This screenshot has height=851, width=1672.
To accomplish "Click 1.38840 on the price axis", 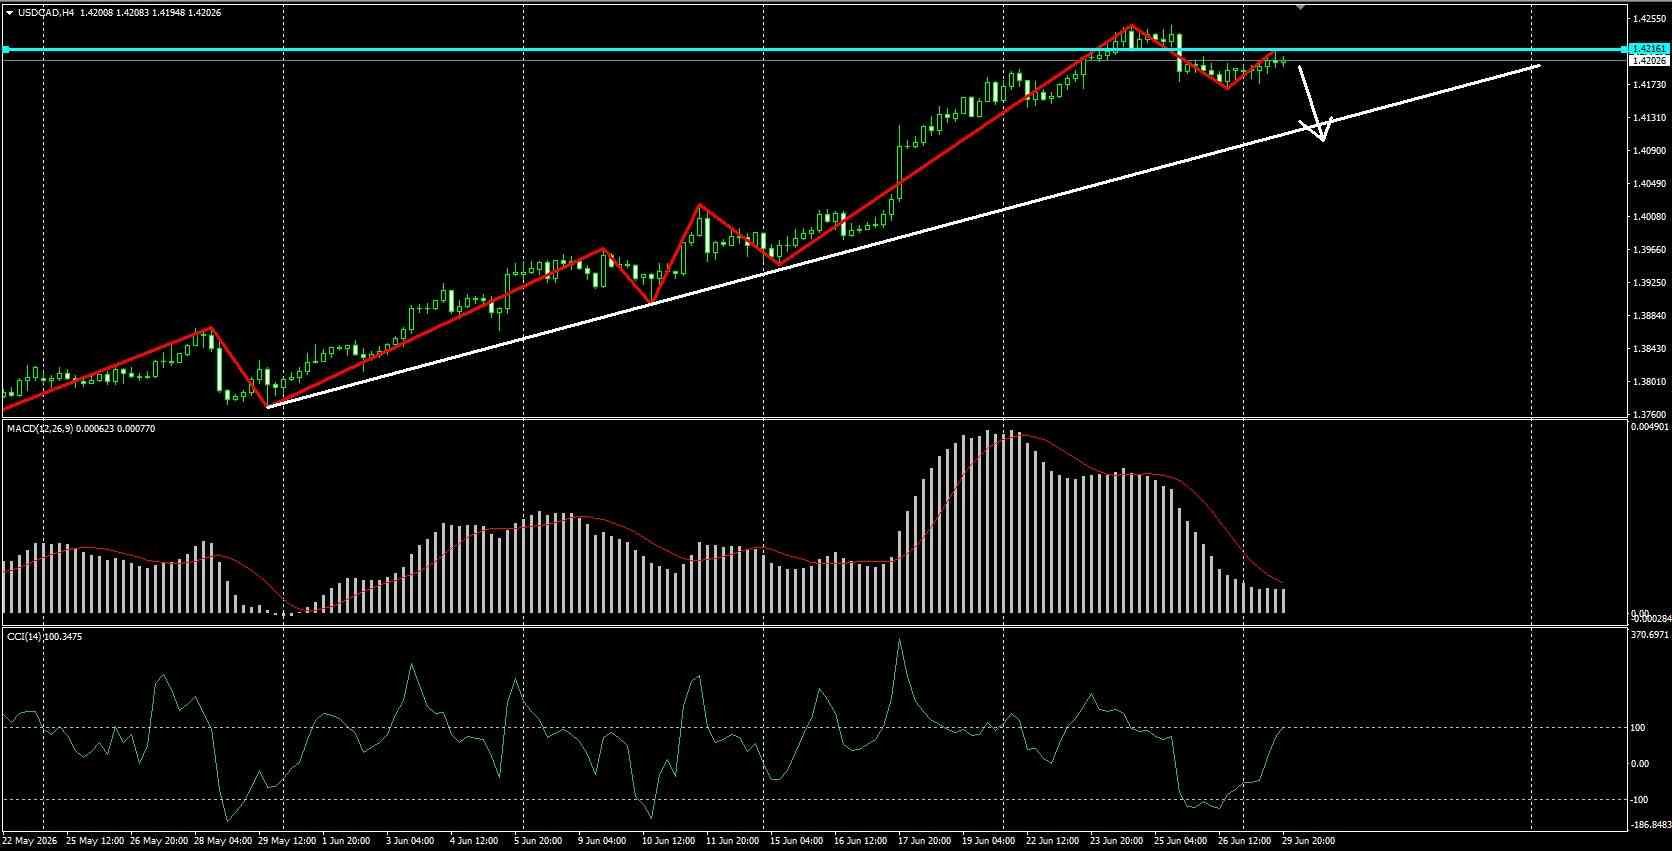I will click(1649, 316).
